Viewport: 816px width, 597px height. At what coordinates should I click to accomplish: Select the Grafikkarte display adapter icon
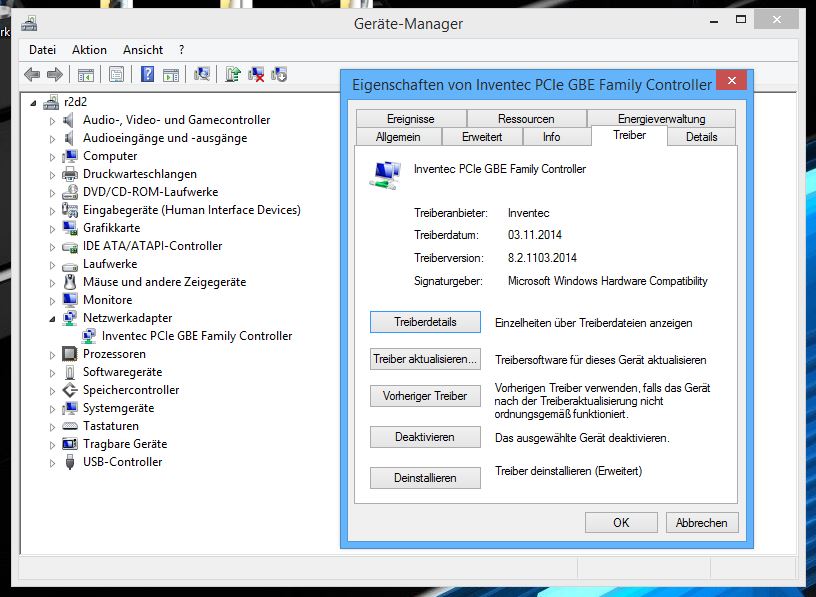click(x=70, y=228)
